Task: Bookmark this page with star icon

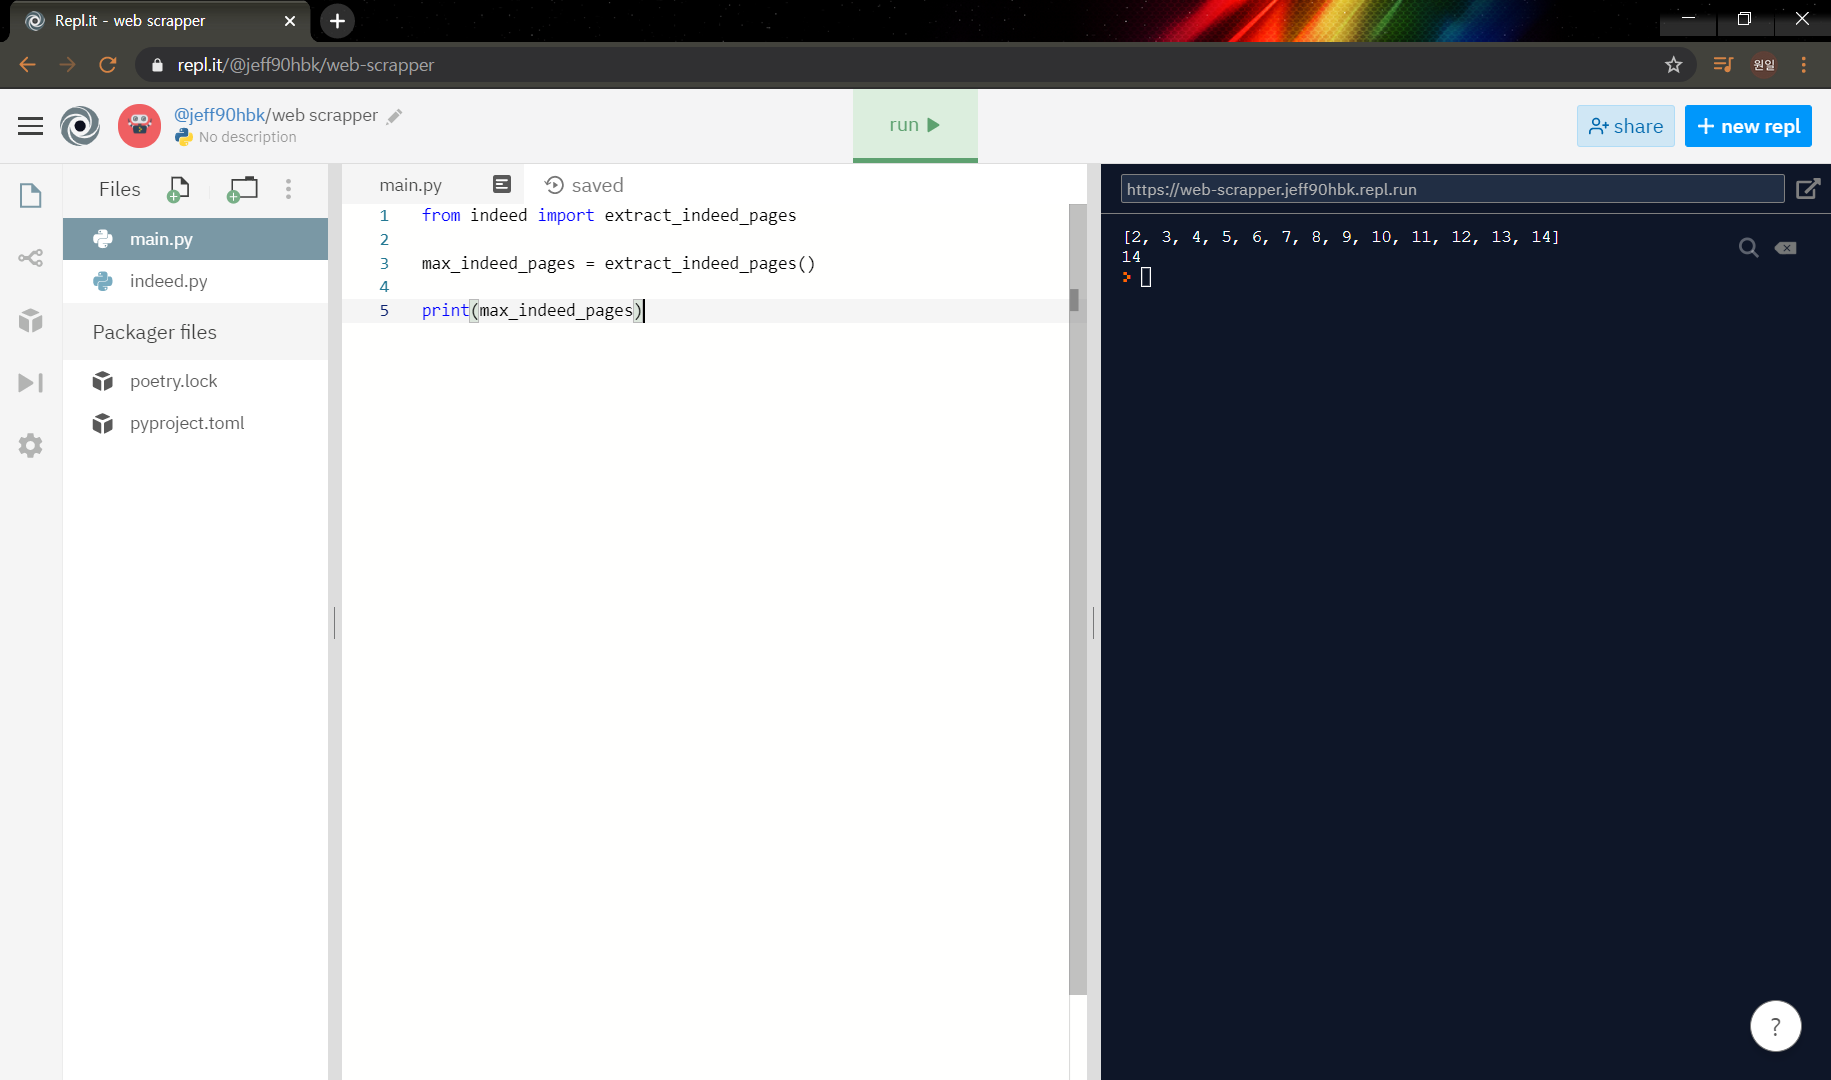Action: point(1673,65)
